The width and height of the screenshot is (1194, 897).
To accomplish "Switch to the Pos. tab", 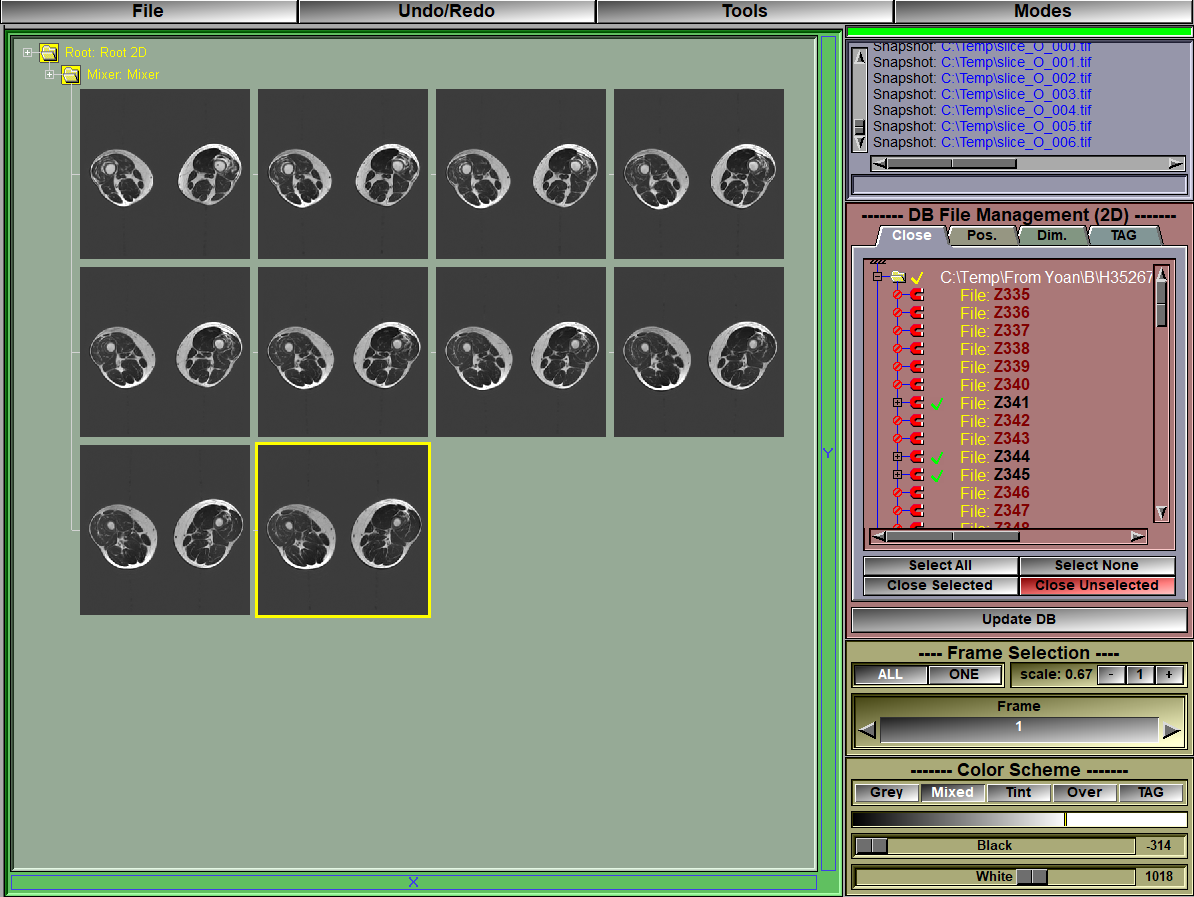I will pyautogui.click(x=982, y=236).
